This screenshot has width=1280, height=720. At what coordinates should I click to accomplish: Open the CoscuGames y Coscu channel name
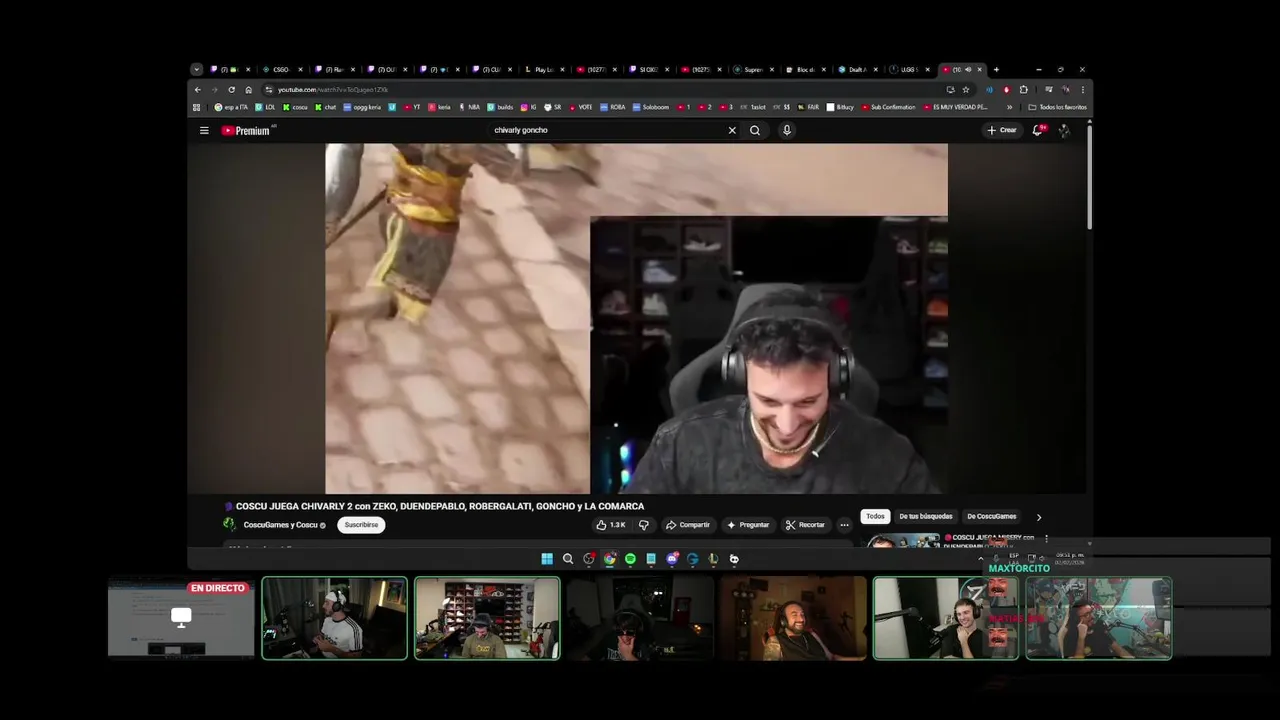(280, 525)
